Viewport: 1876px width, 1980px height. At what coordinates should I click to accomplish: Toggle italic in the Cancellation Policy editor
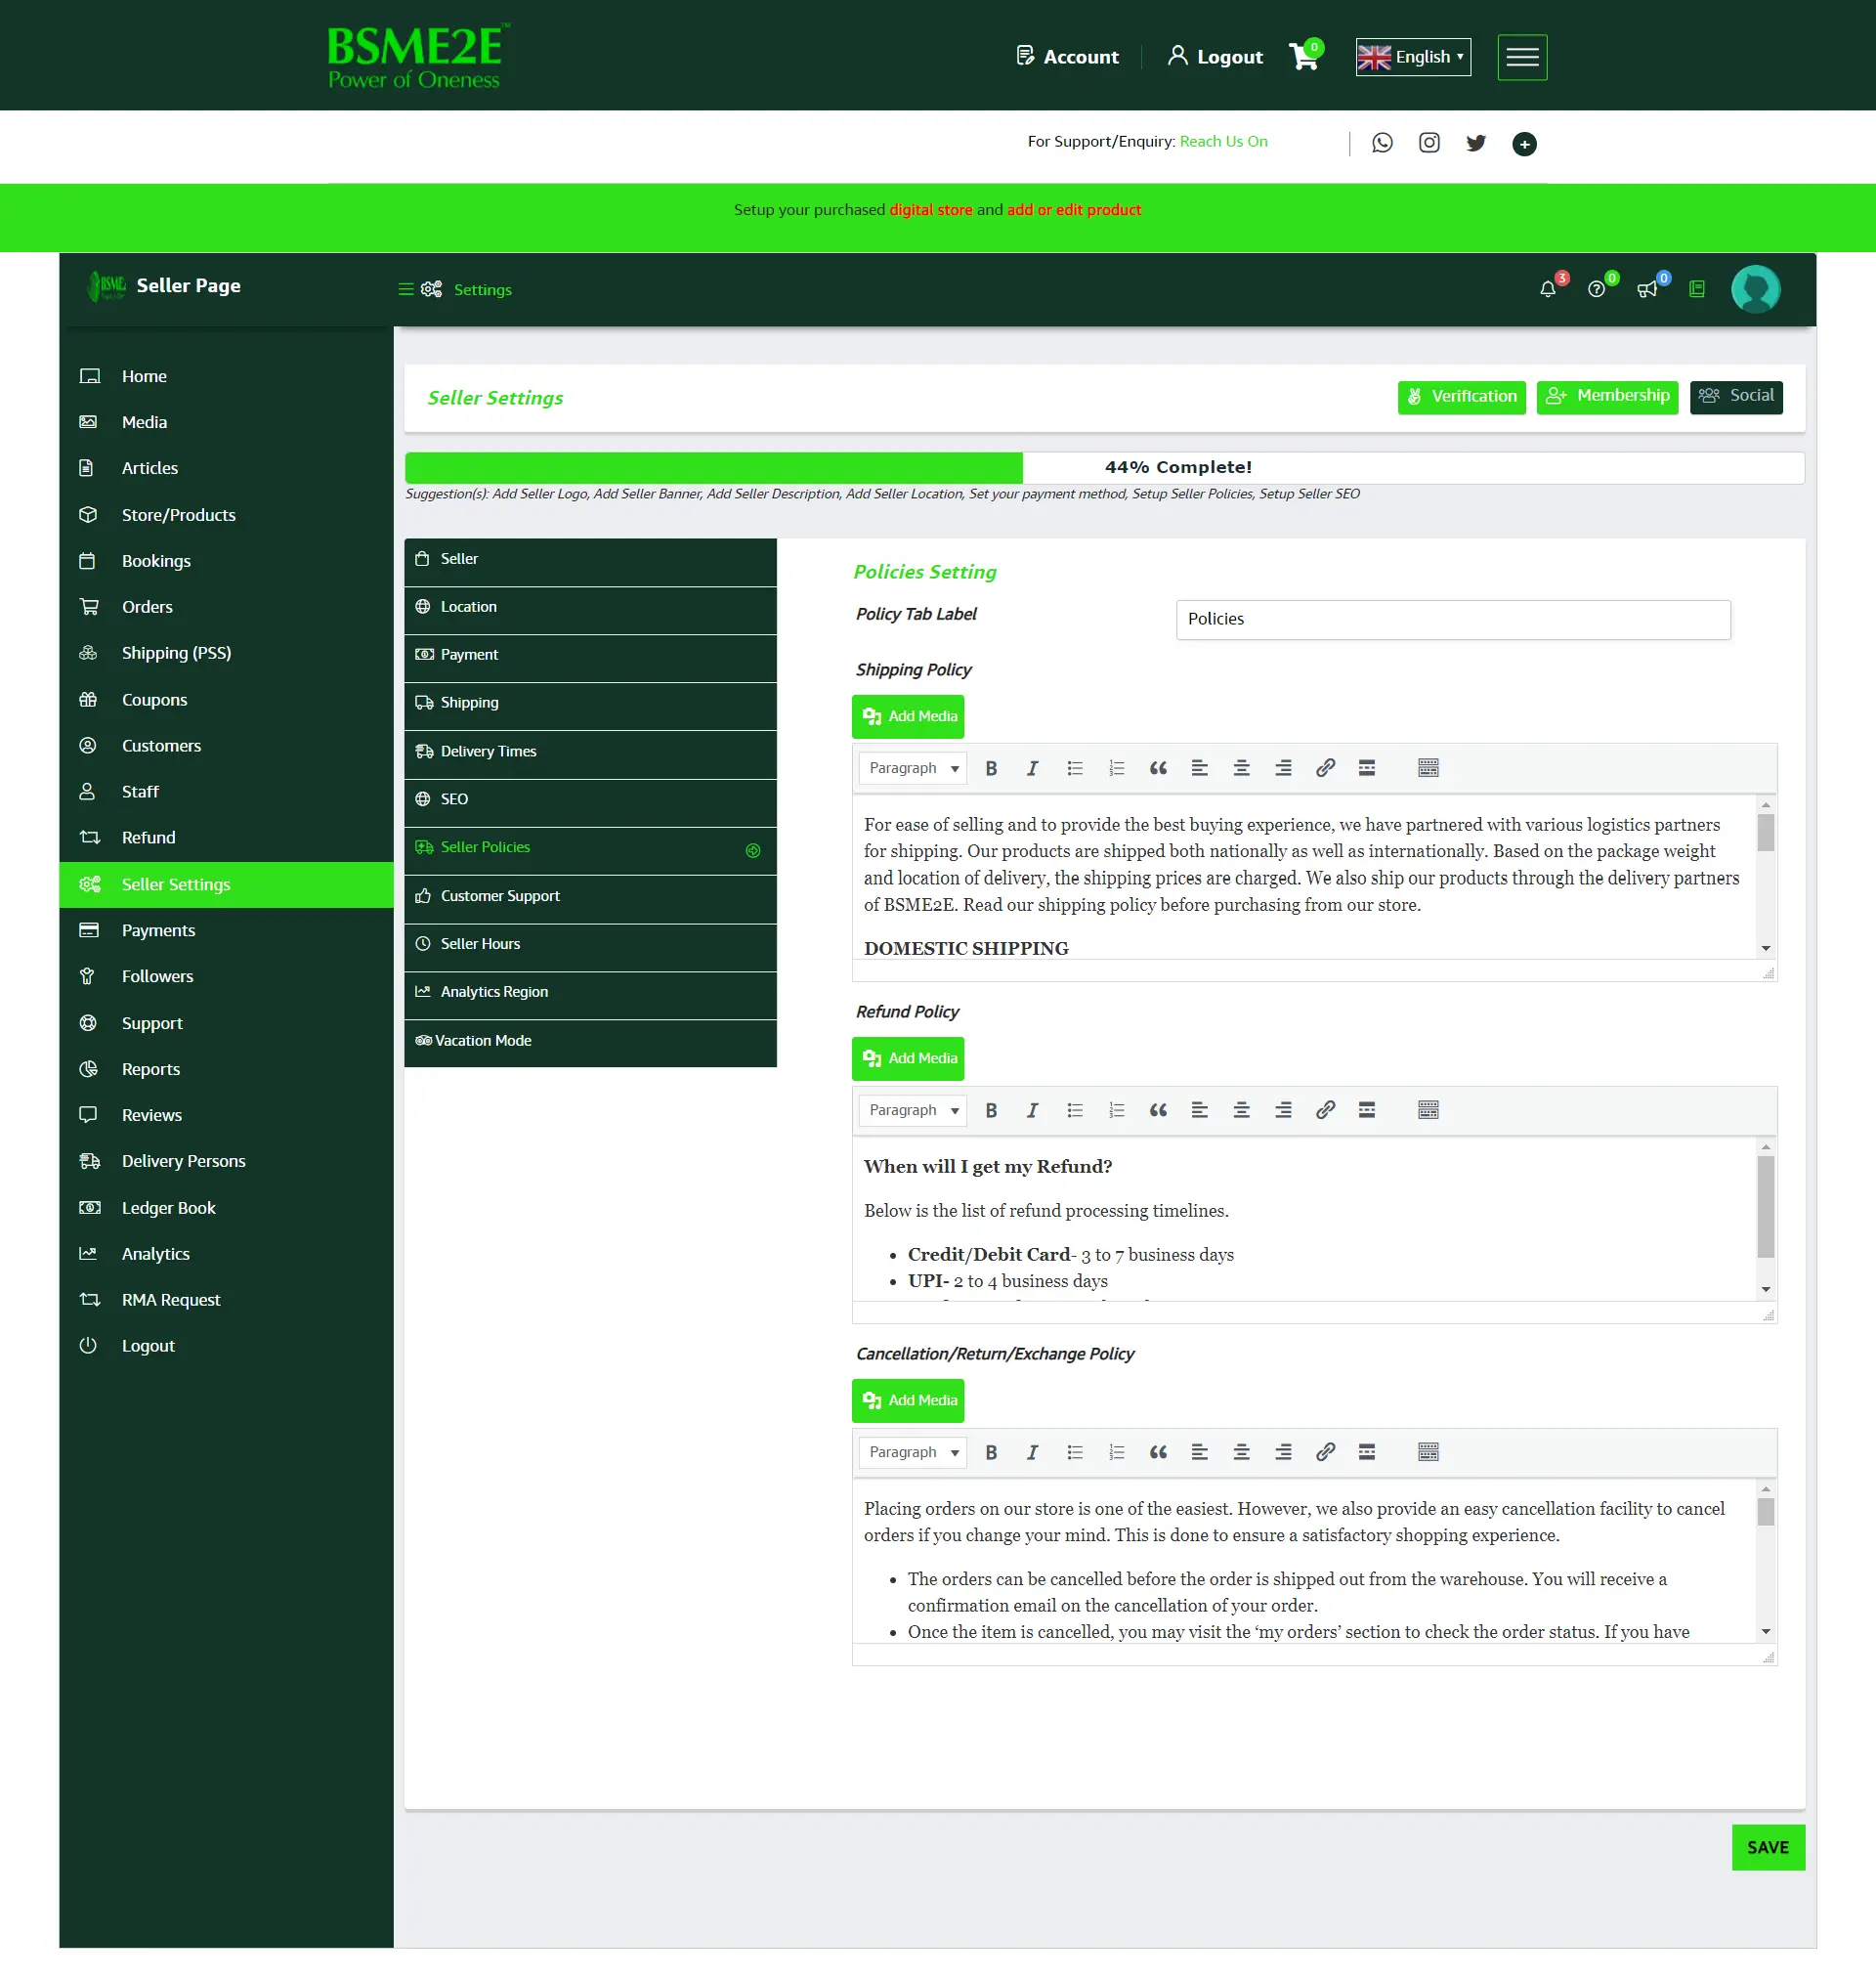1033,1452
